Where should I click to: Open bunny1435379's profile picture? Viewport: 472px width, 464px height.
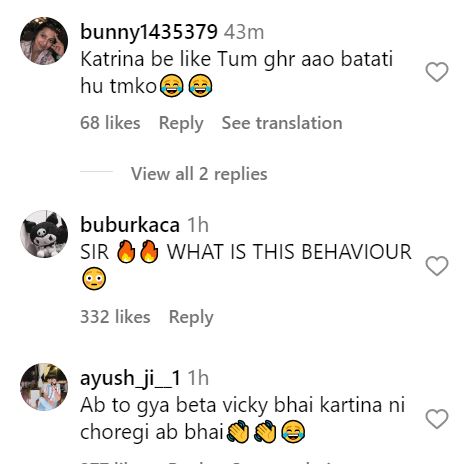point(44,41)
